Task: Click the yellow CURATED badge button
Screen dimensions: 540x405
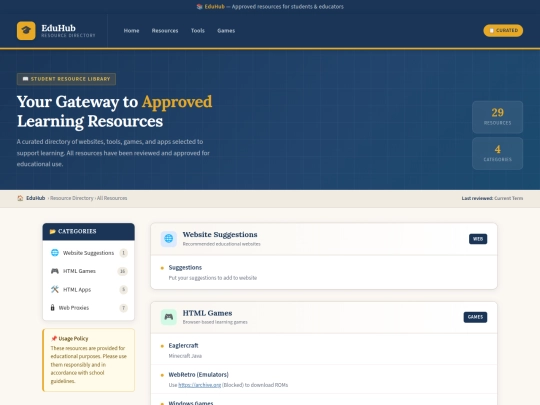Action: [x=503, y=30]
